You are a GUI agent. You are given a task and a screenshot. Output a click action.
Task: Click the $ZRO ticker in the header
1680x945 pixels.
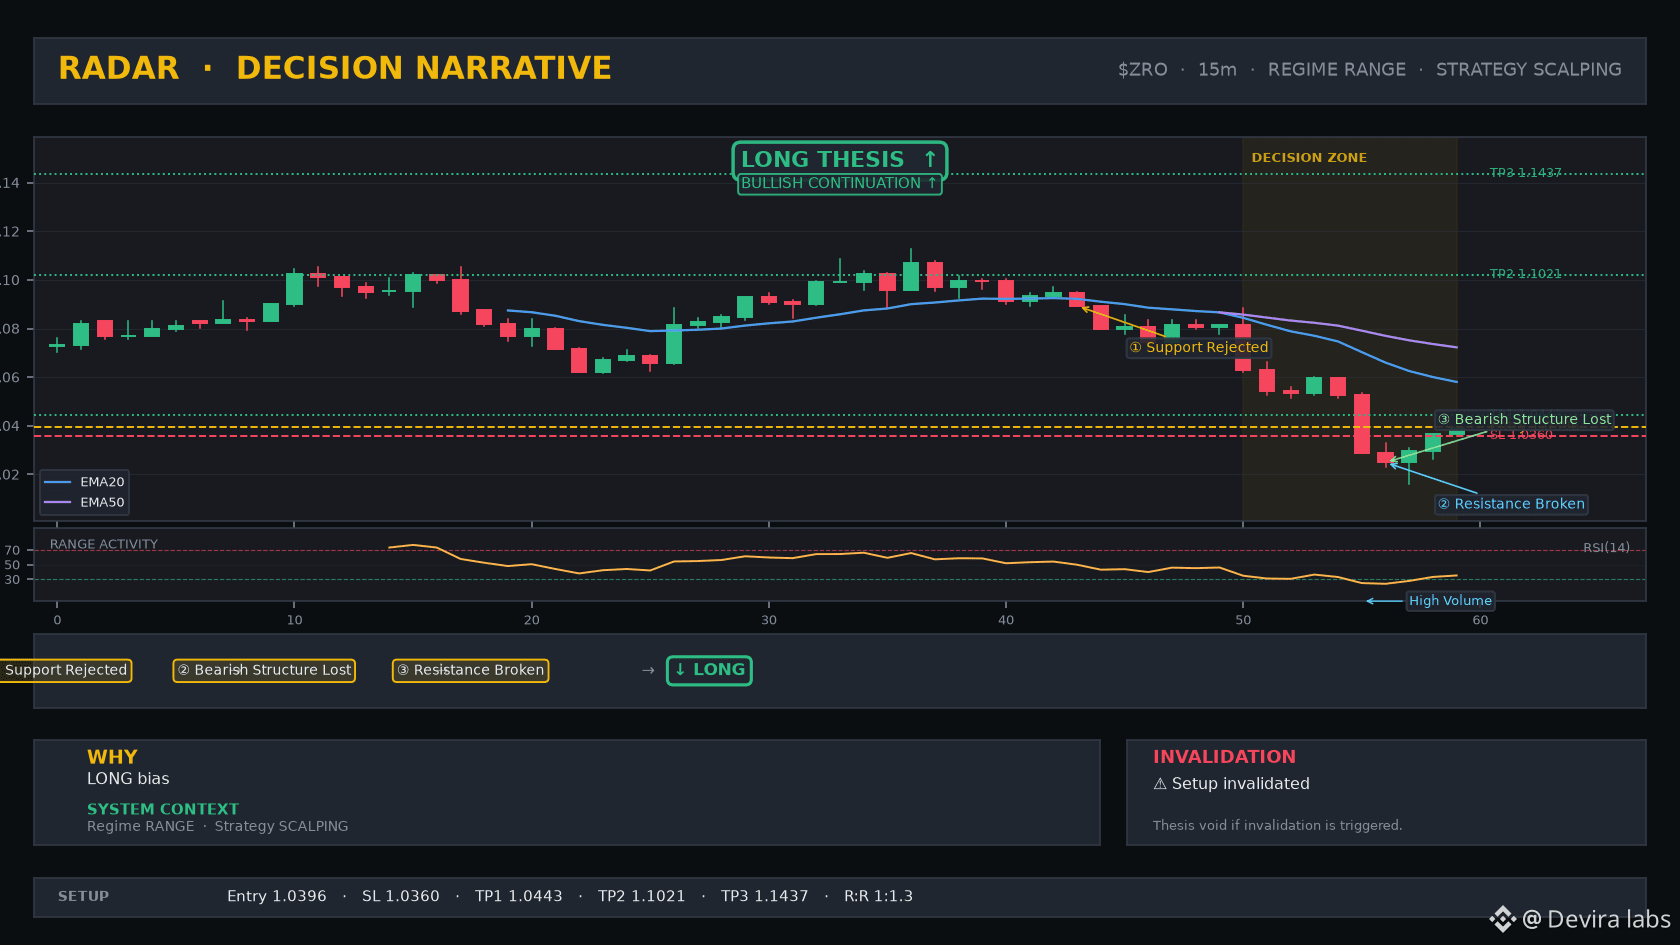[1143, 69]
